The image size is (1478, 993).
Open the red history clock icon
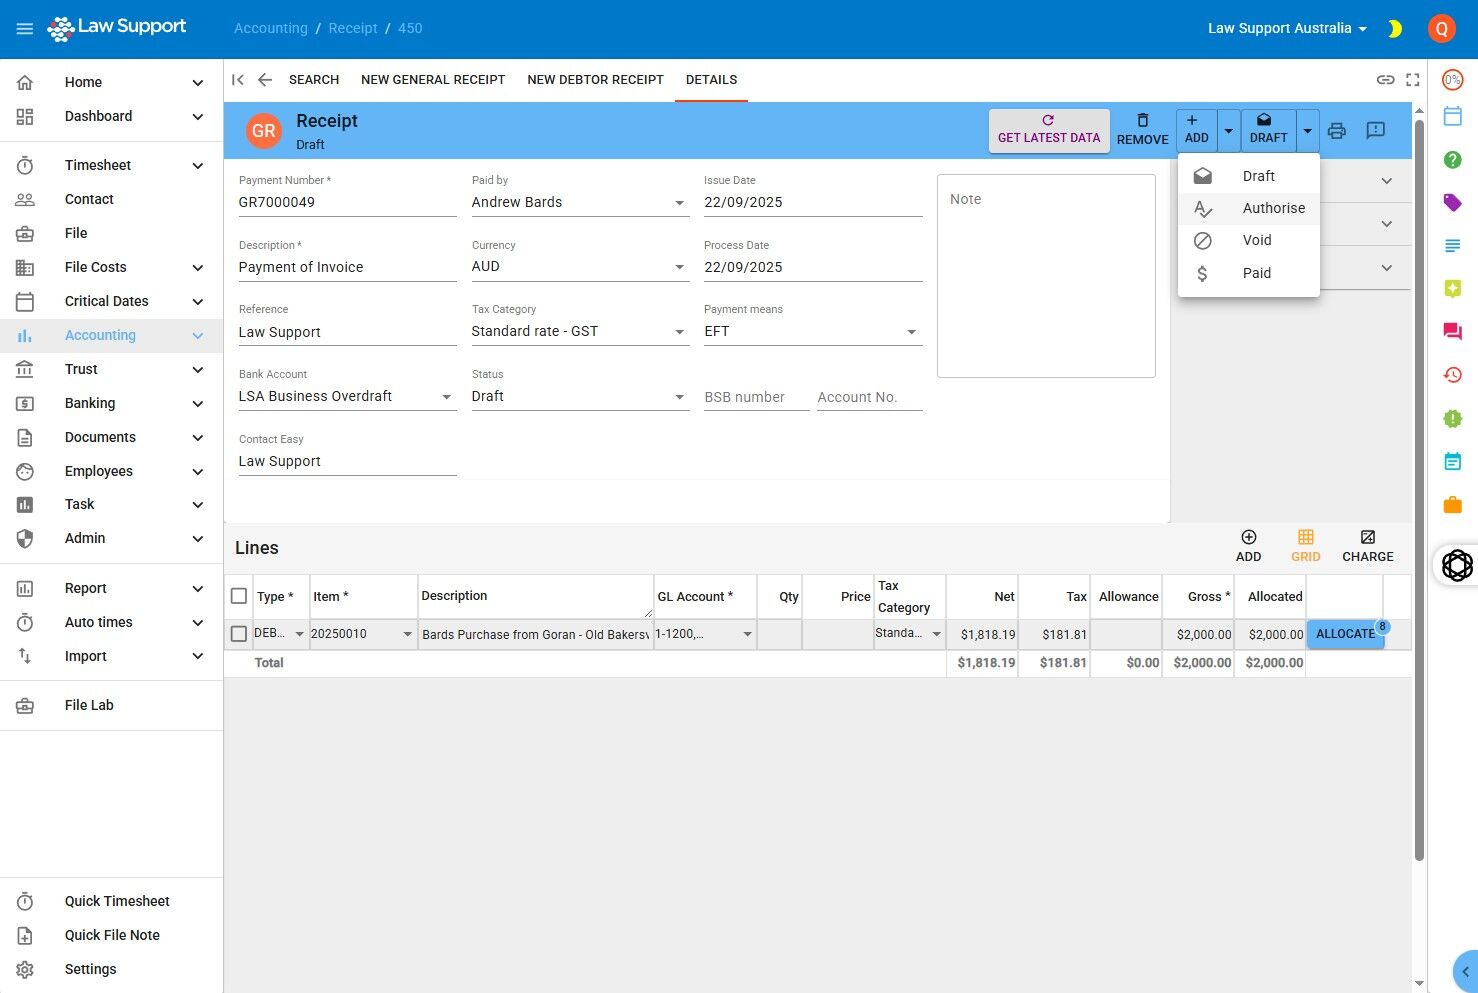1453,375
